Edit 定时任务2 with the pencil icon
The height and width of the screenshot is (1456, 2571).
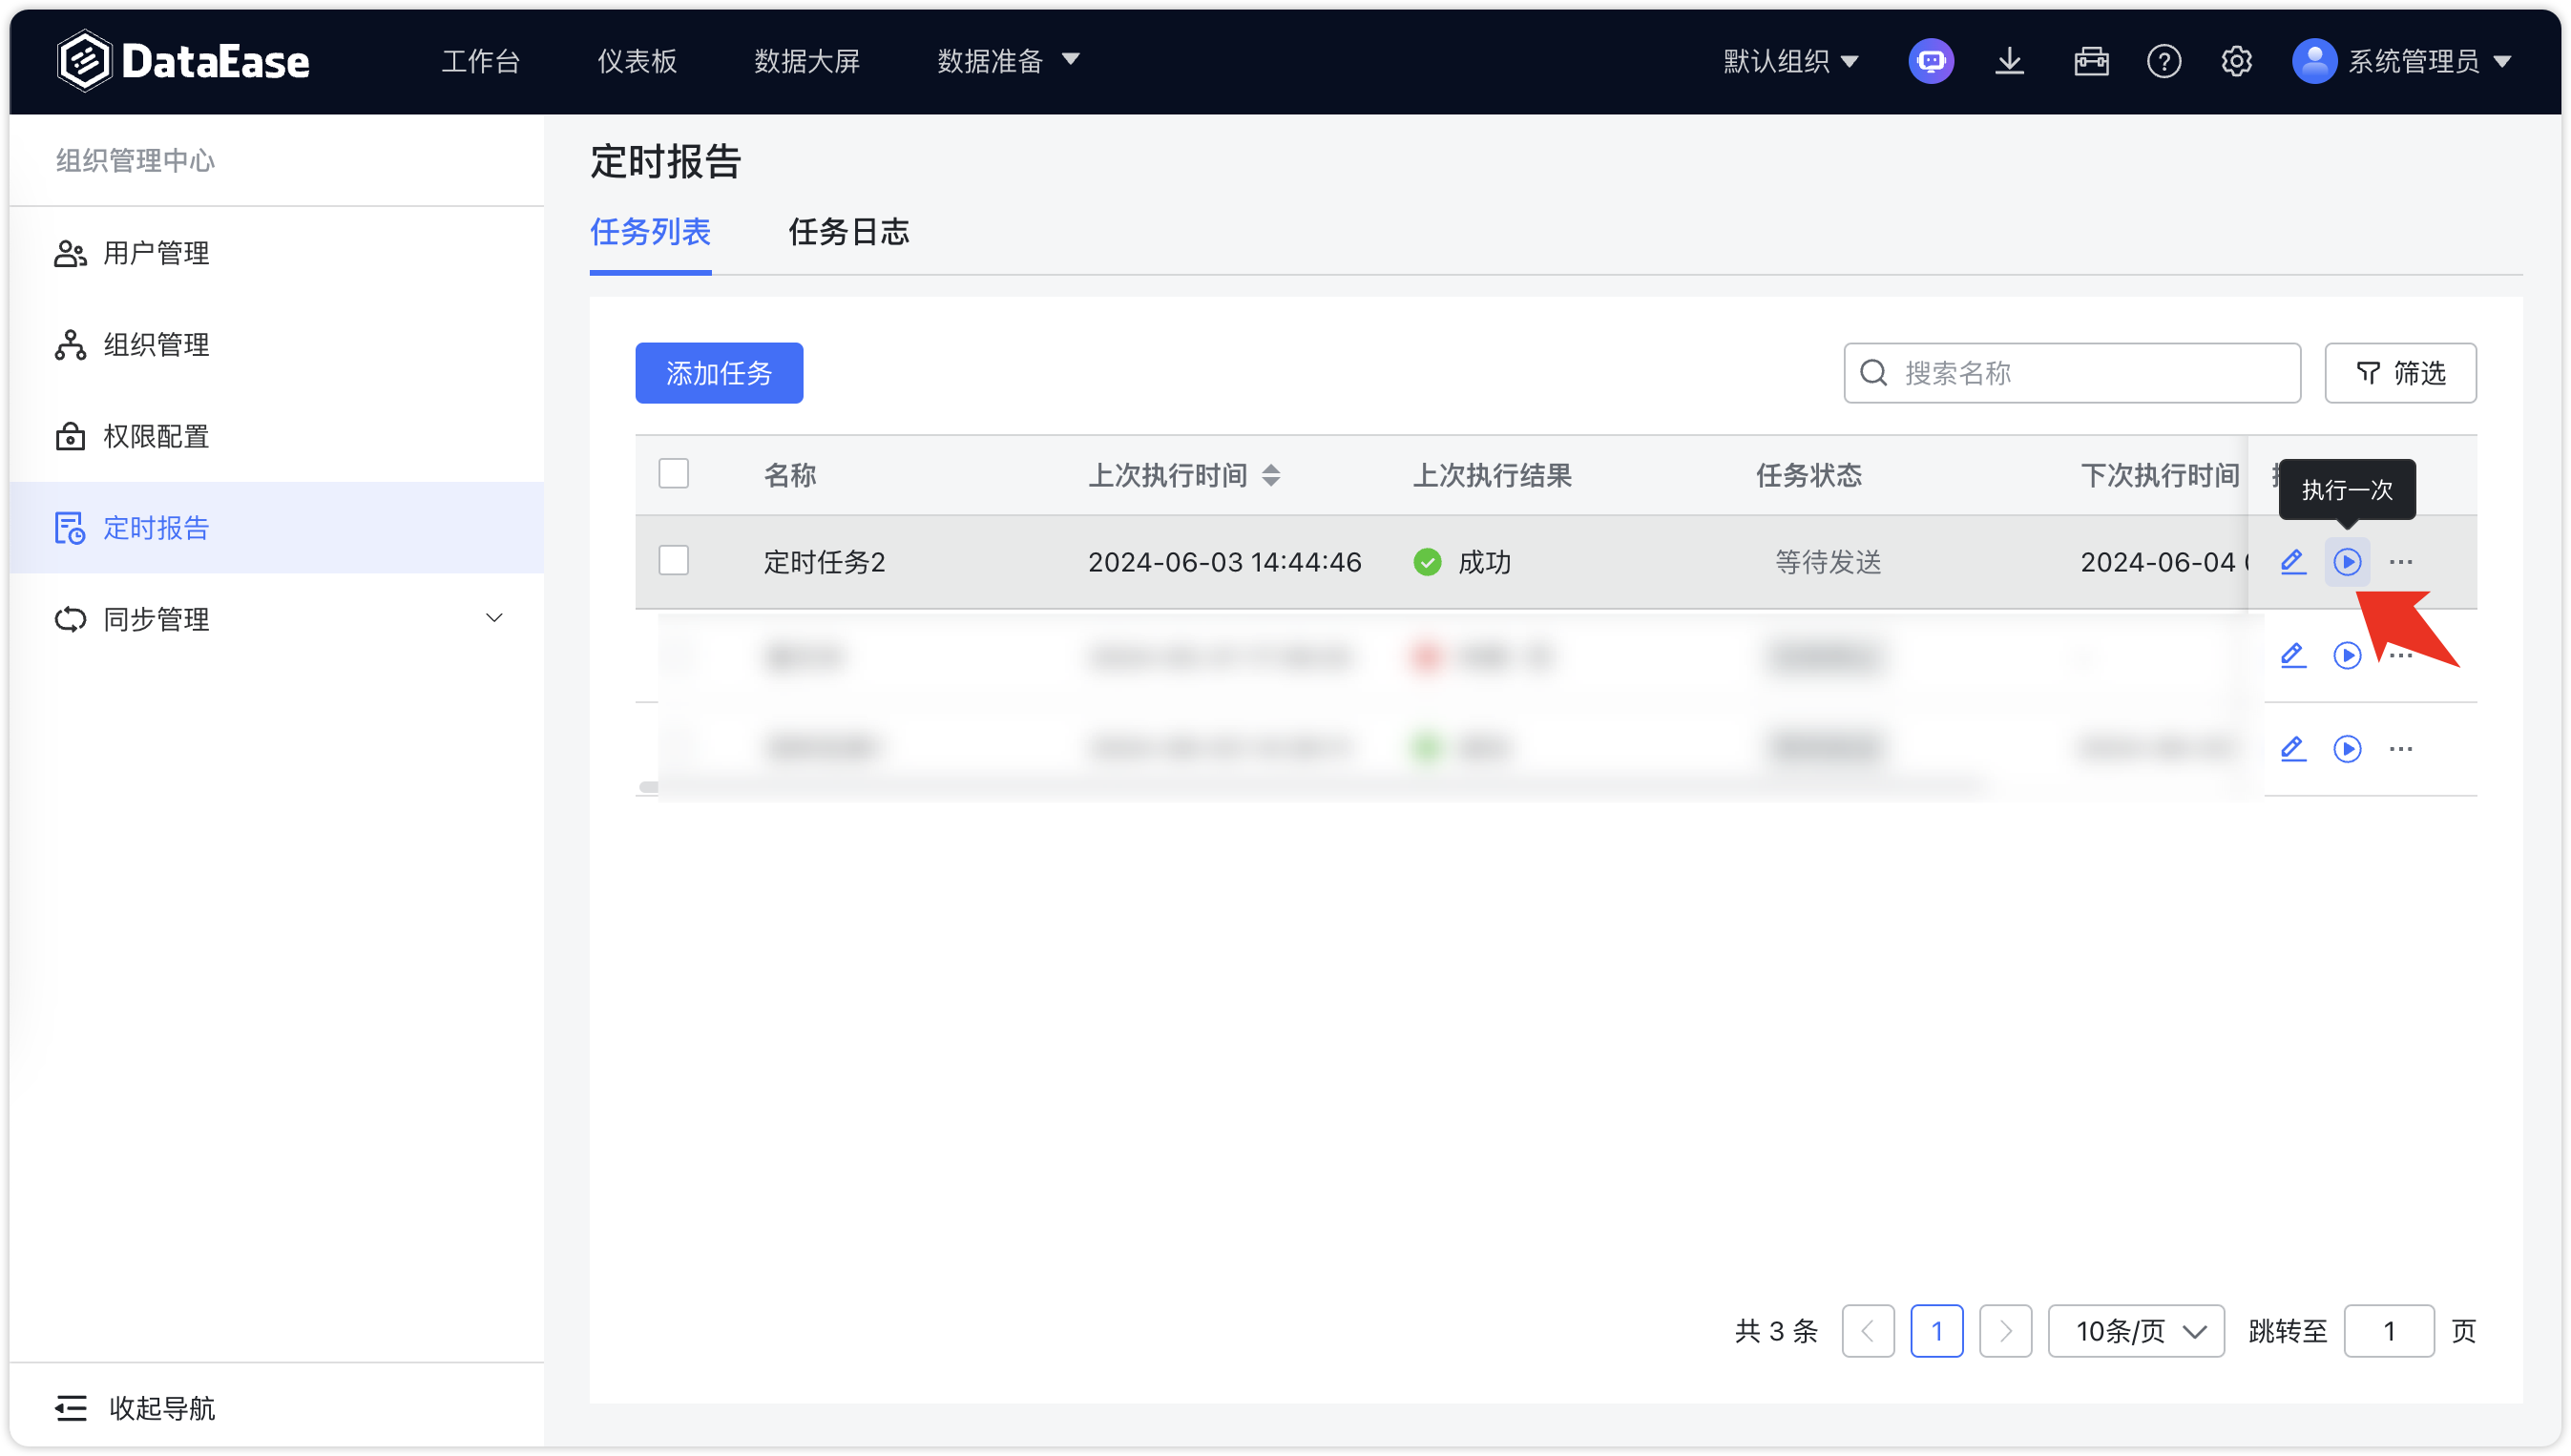pos(2292,561)
